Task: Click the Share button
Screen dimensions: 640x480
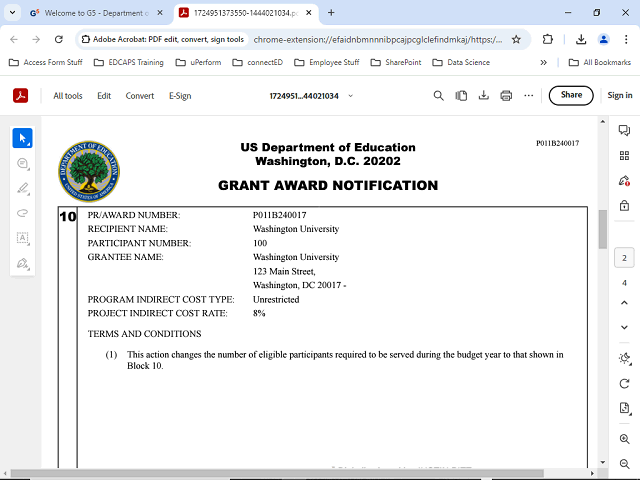Action: (x=571, y=95)
